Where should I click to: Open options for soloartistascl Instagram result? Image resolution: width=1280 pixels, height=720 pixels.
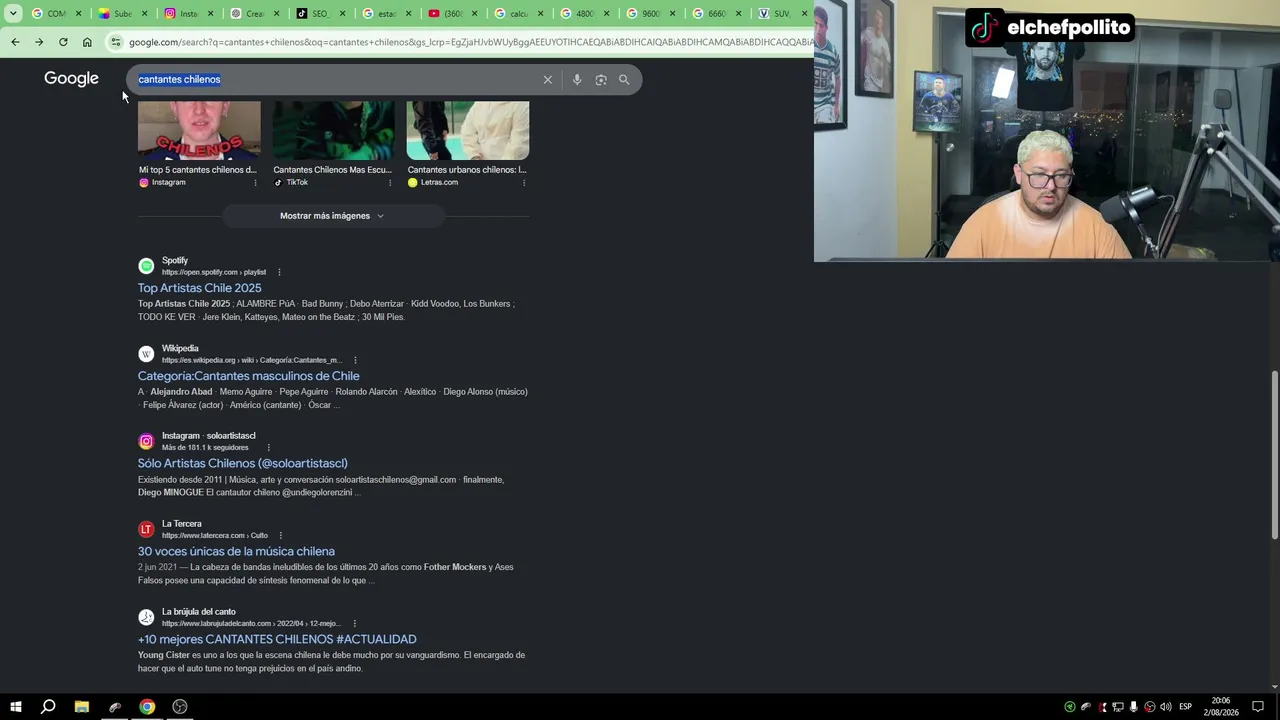pyautogui.click(x=268, y=447)
